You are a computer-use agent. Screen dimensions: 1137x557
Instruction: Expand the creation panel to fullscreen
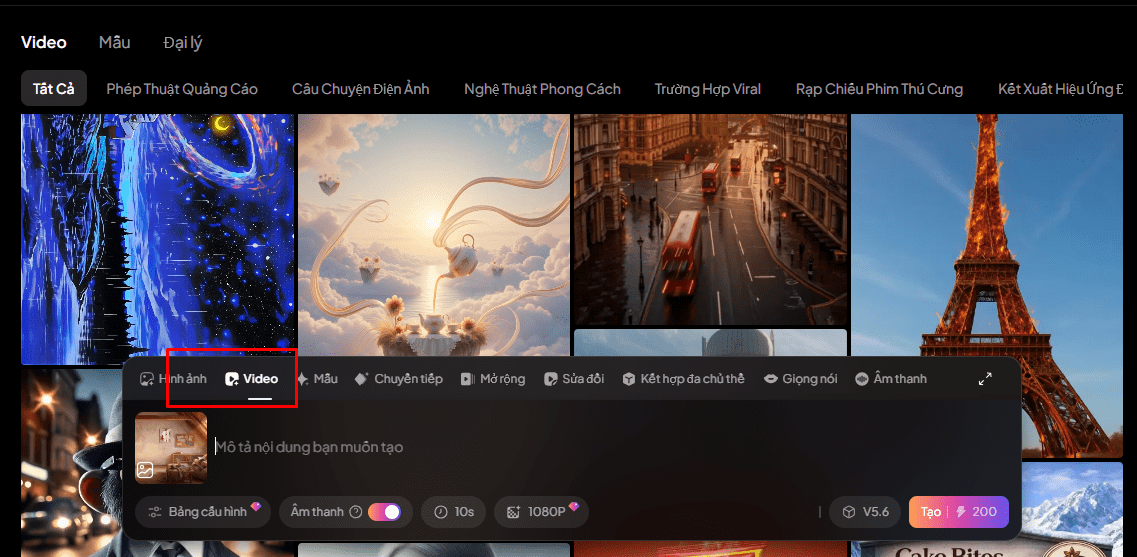pos(985,379)
